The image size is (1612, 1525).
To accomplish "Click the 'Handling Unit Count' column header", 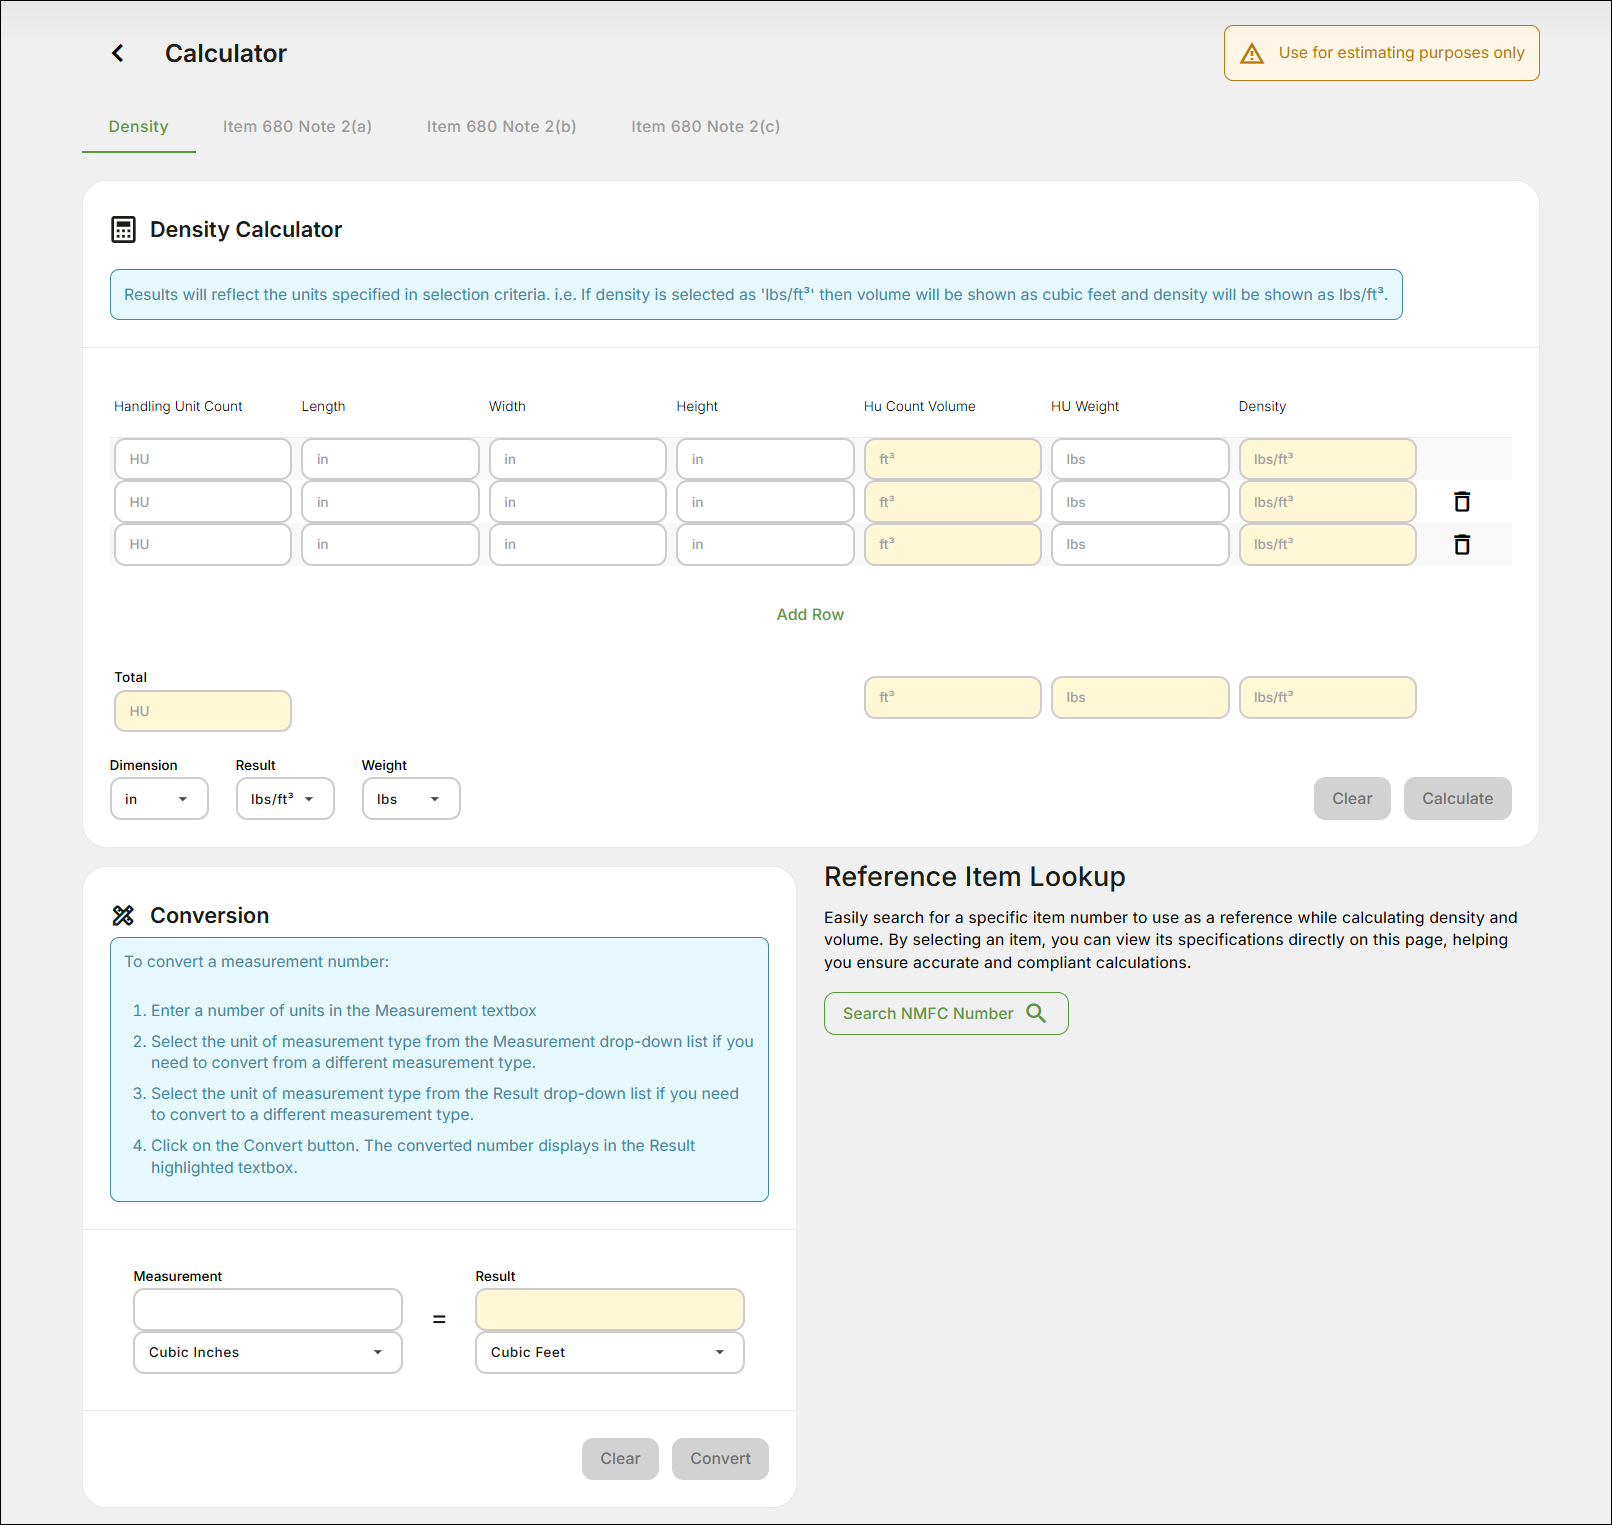I will coord(178,407).
